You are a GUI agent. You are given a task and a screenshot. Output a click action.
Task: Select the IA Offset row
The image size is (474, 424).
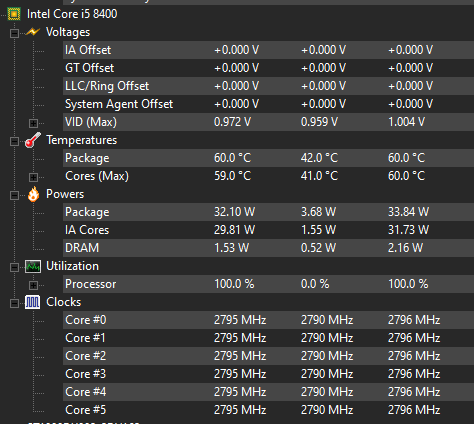[268, 50]
